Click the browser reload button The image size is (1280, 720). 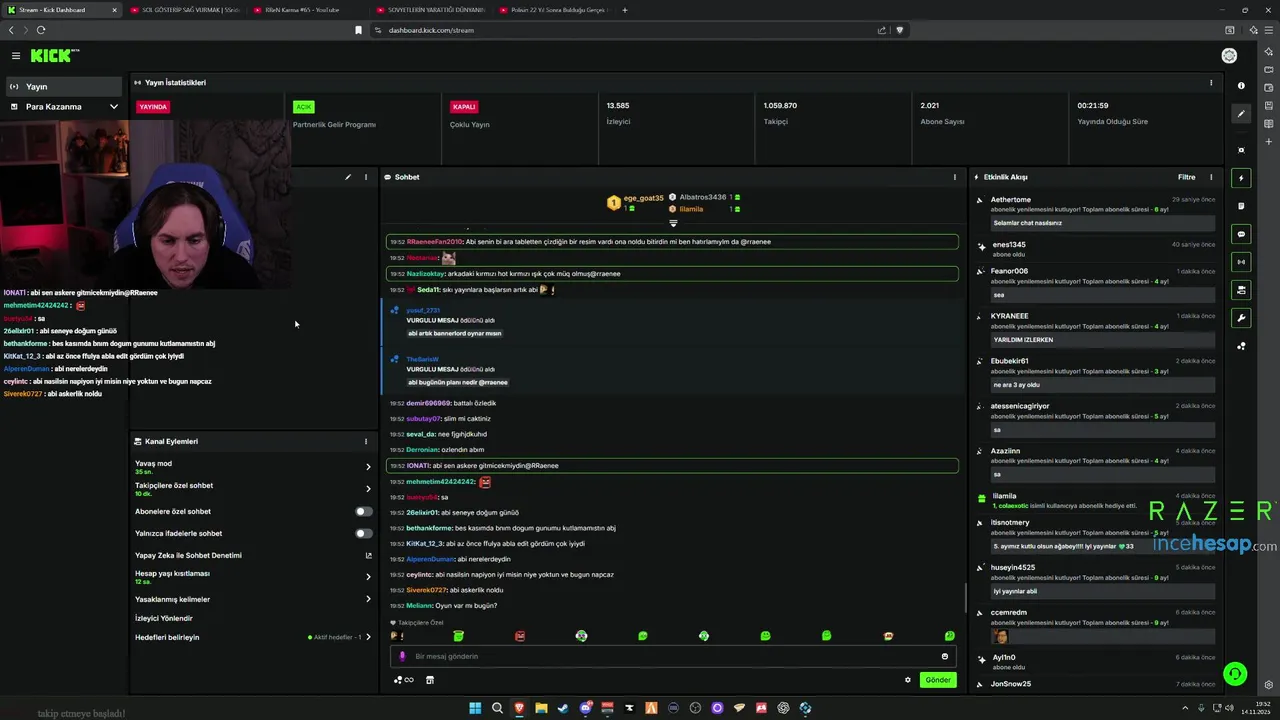41,30
